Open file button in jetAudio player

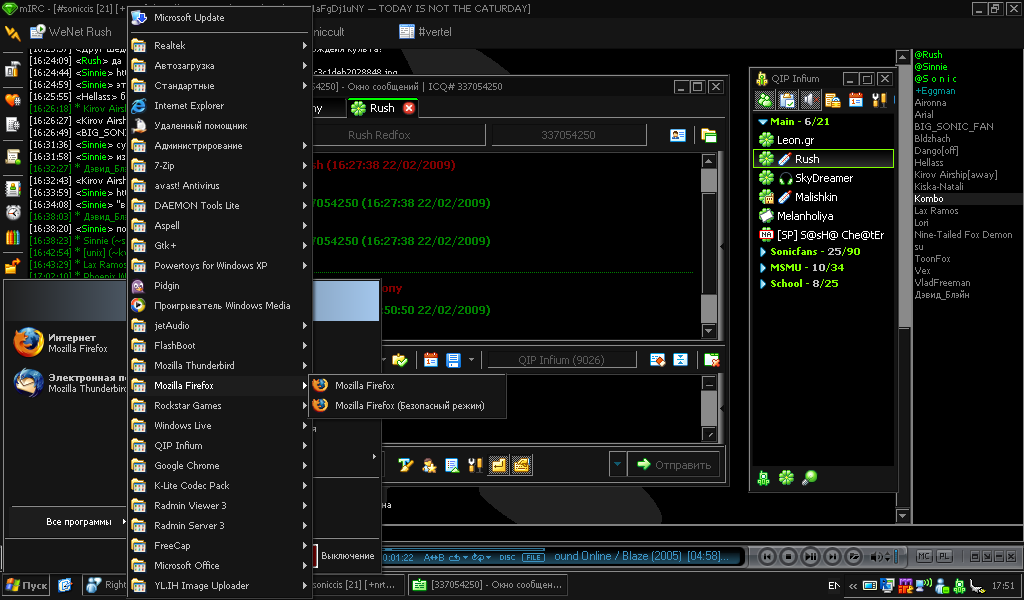[854, 556]
